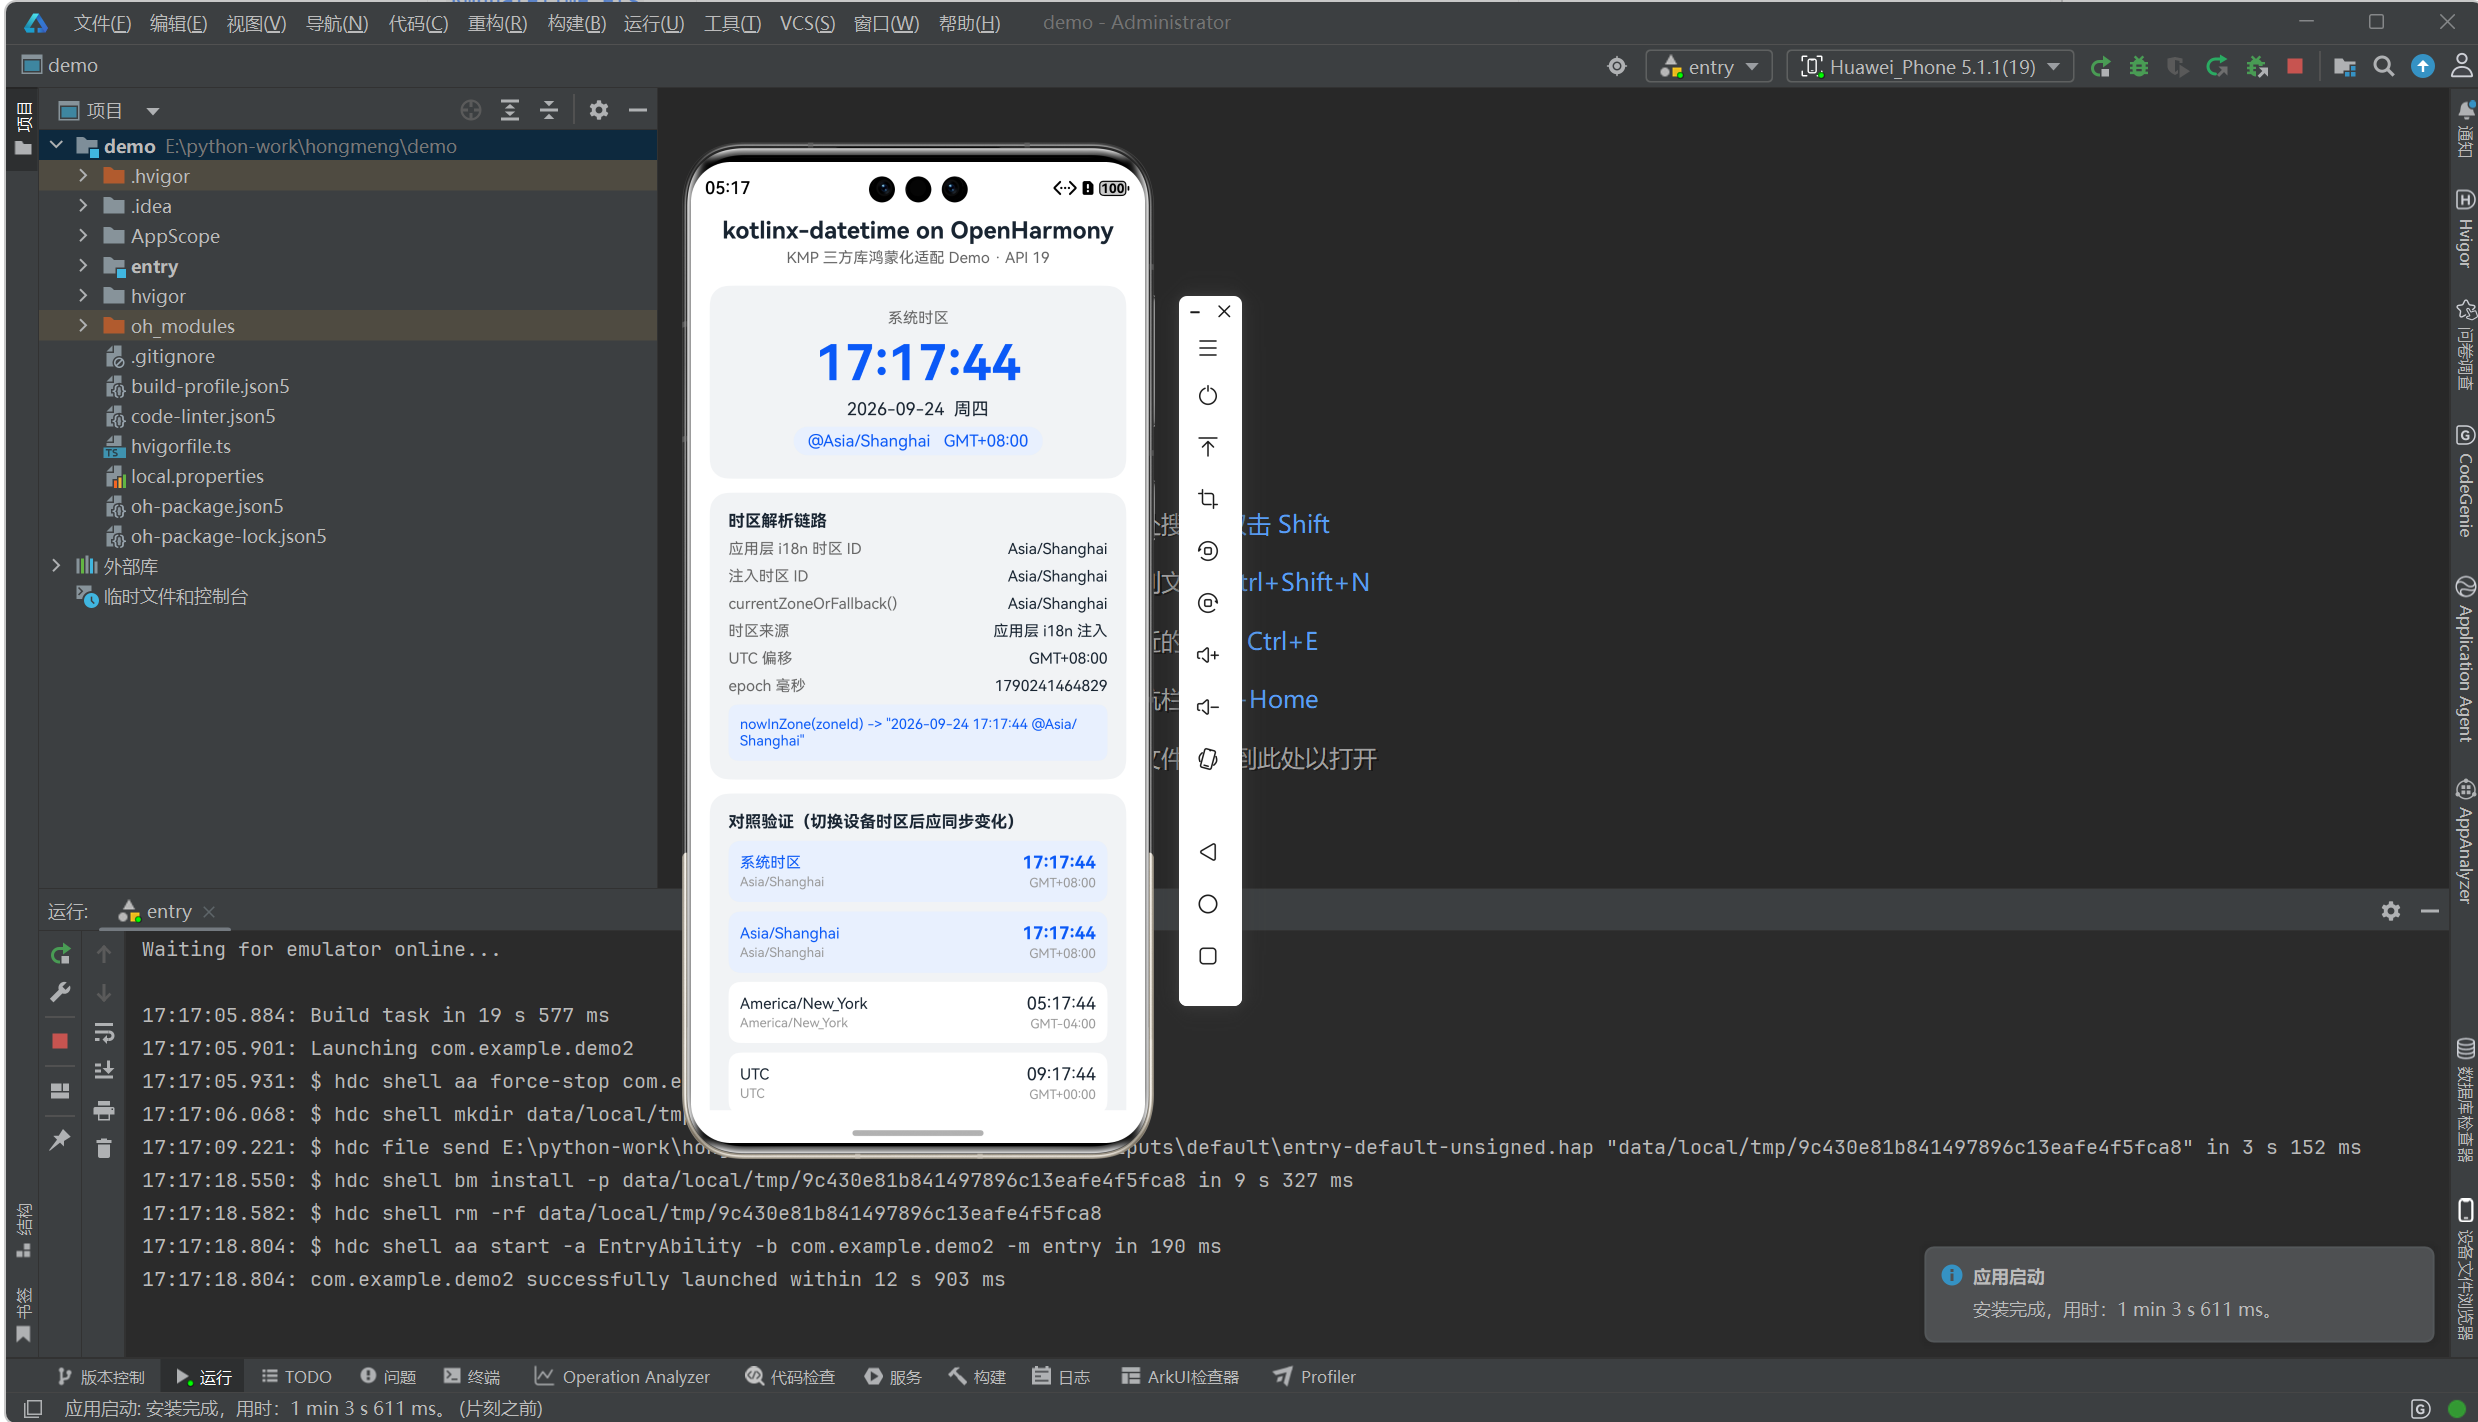Viewport: 2478px width, 1422px height.
Task: Toggle the Notifications sidebar panel
Action: point(2465,130)
